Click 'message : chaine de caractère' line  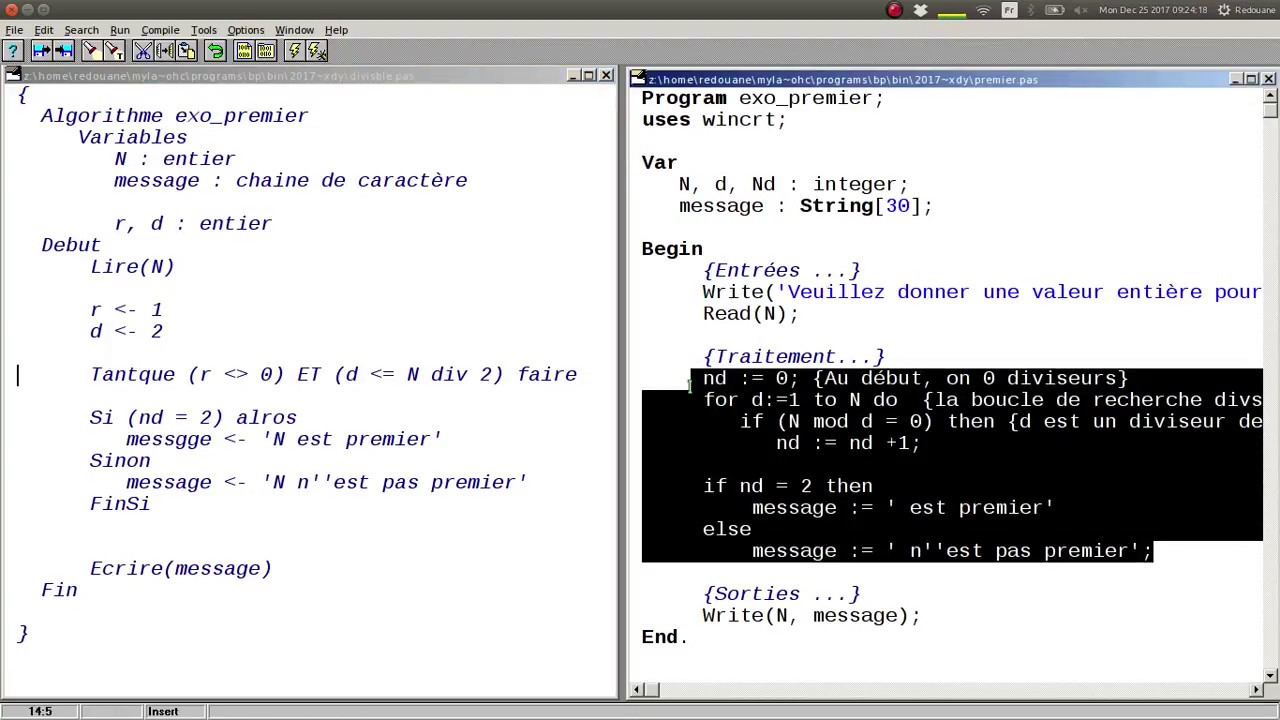click(x=290, y=181)
